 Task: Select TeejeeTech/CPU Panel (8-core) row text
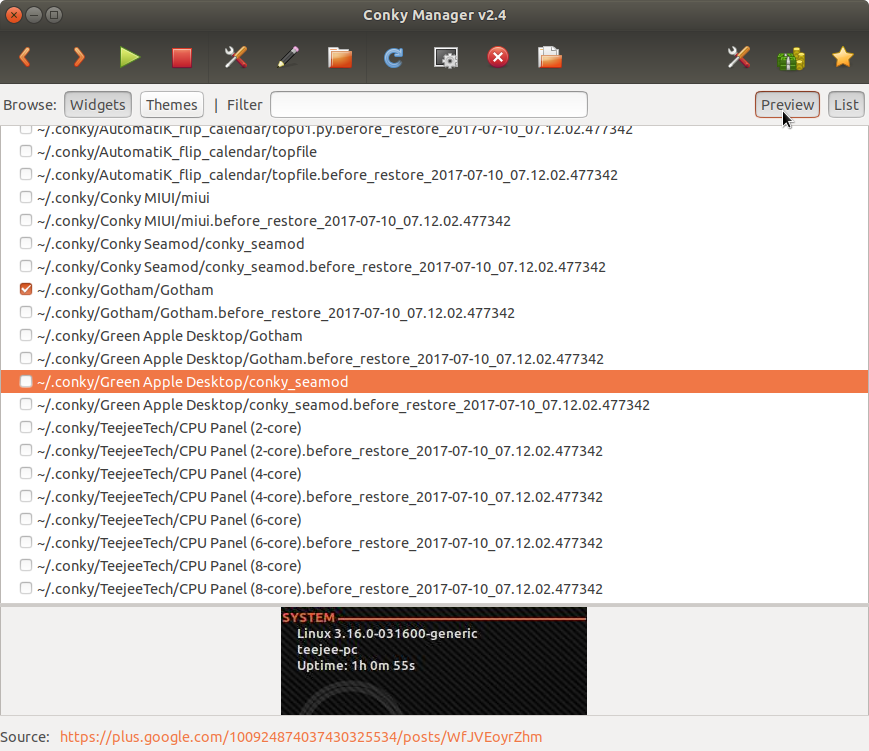170,566
